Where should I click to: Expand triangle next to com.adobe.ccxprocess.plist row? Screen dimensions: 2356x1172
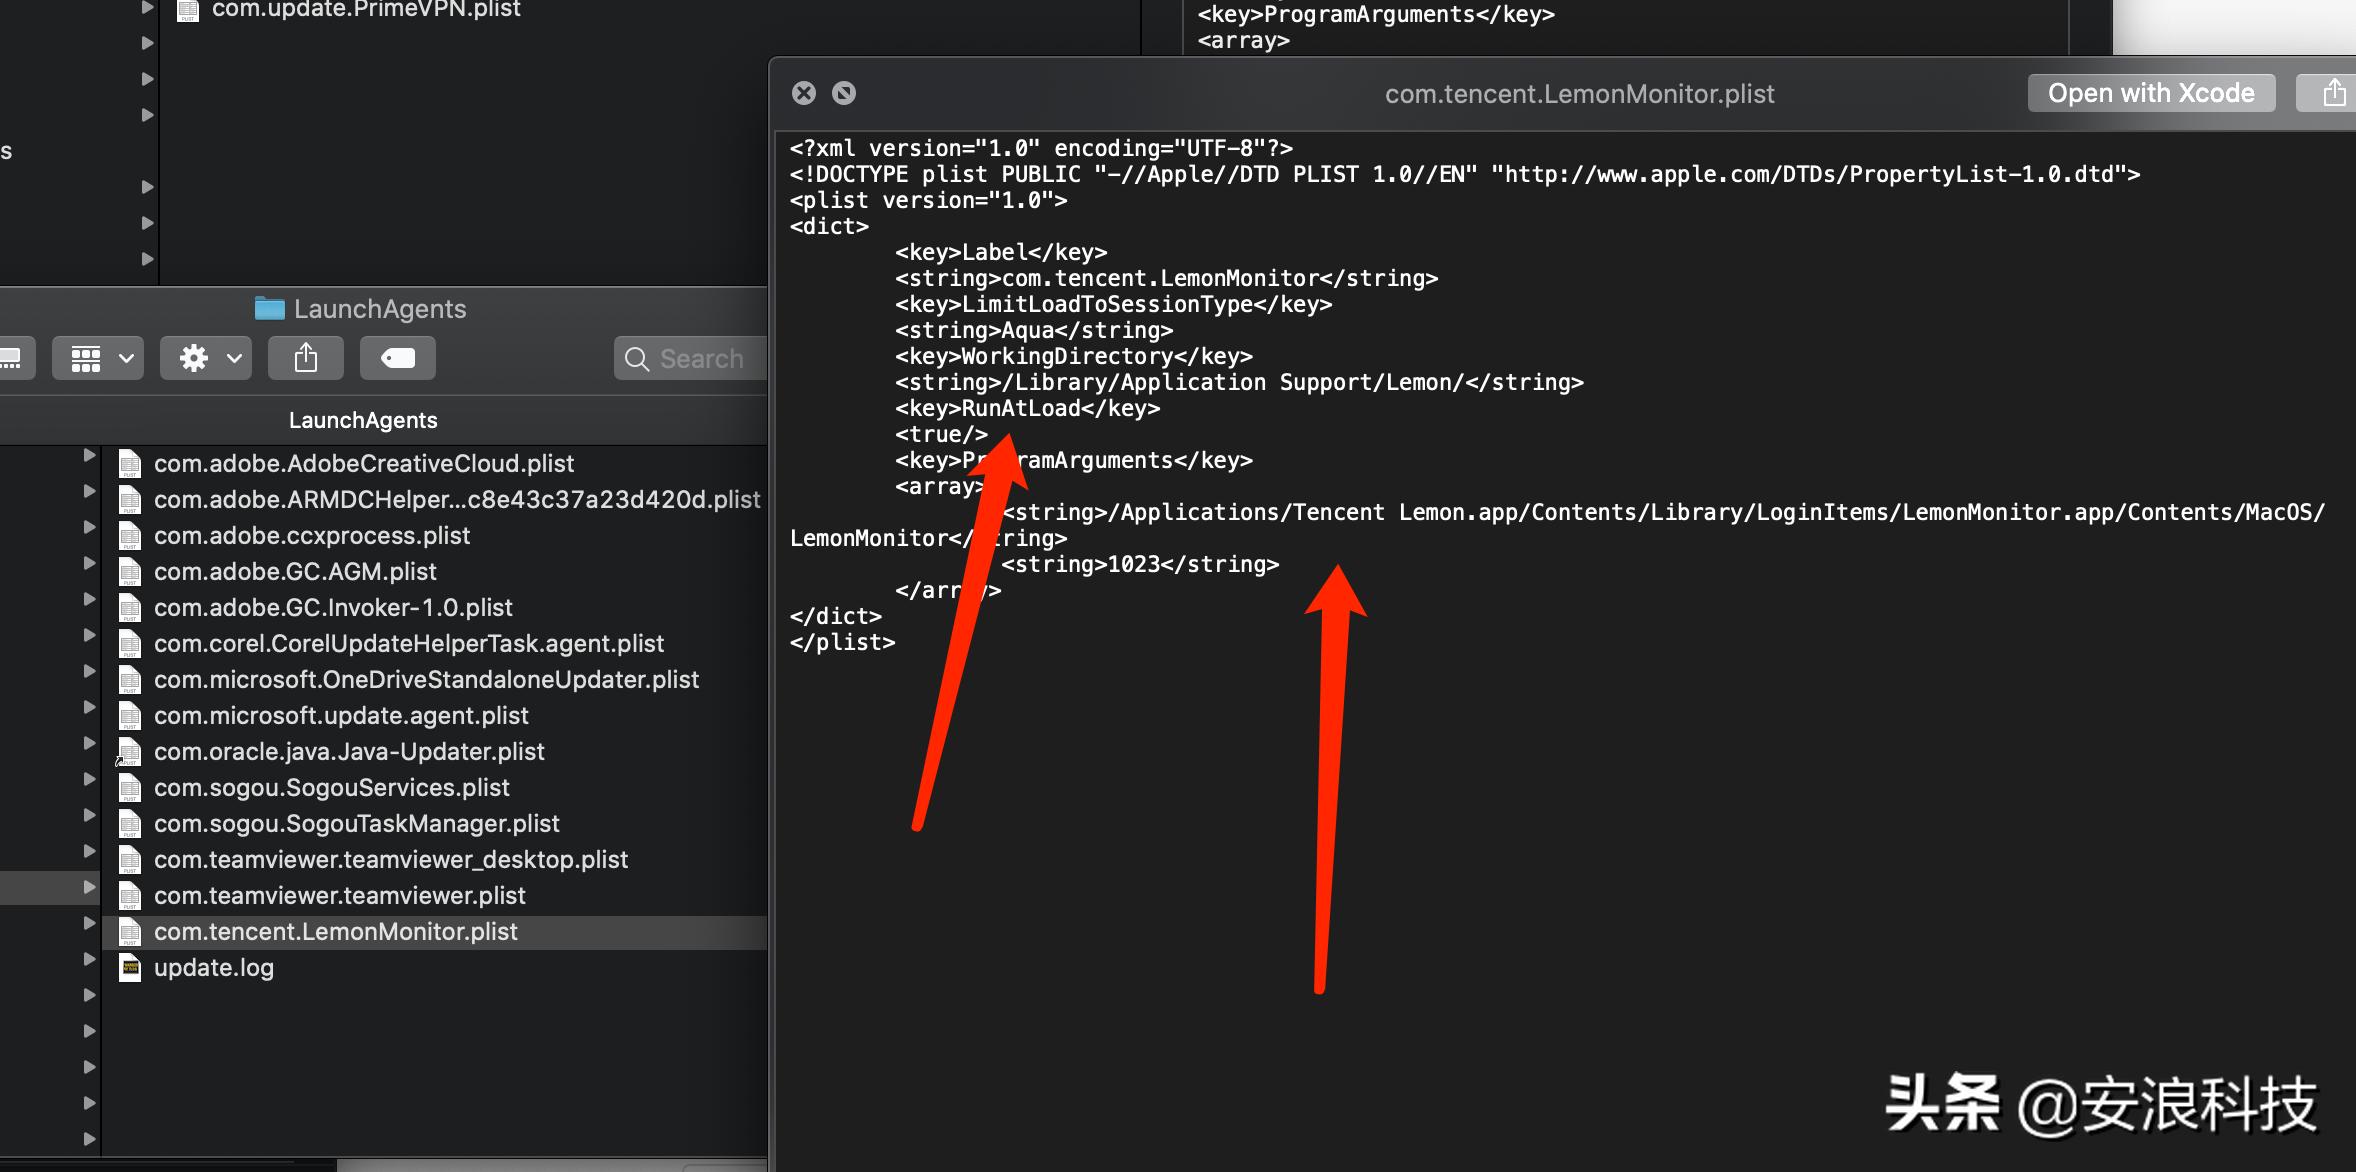(89, 527)
